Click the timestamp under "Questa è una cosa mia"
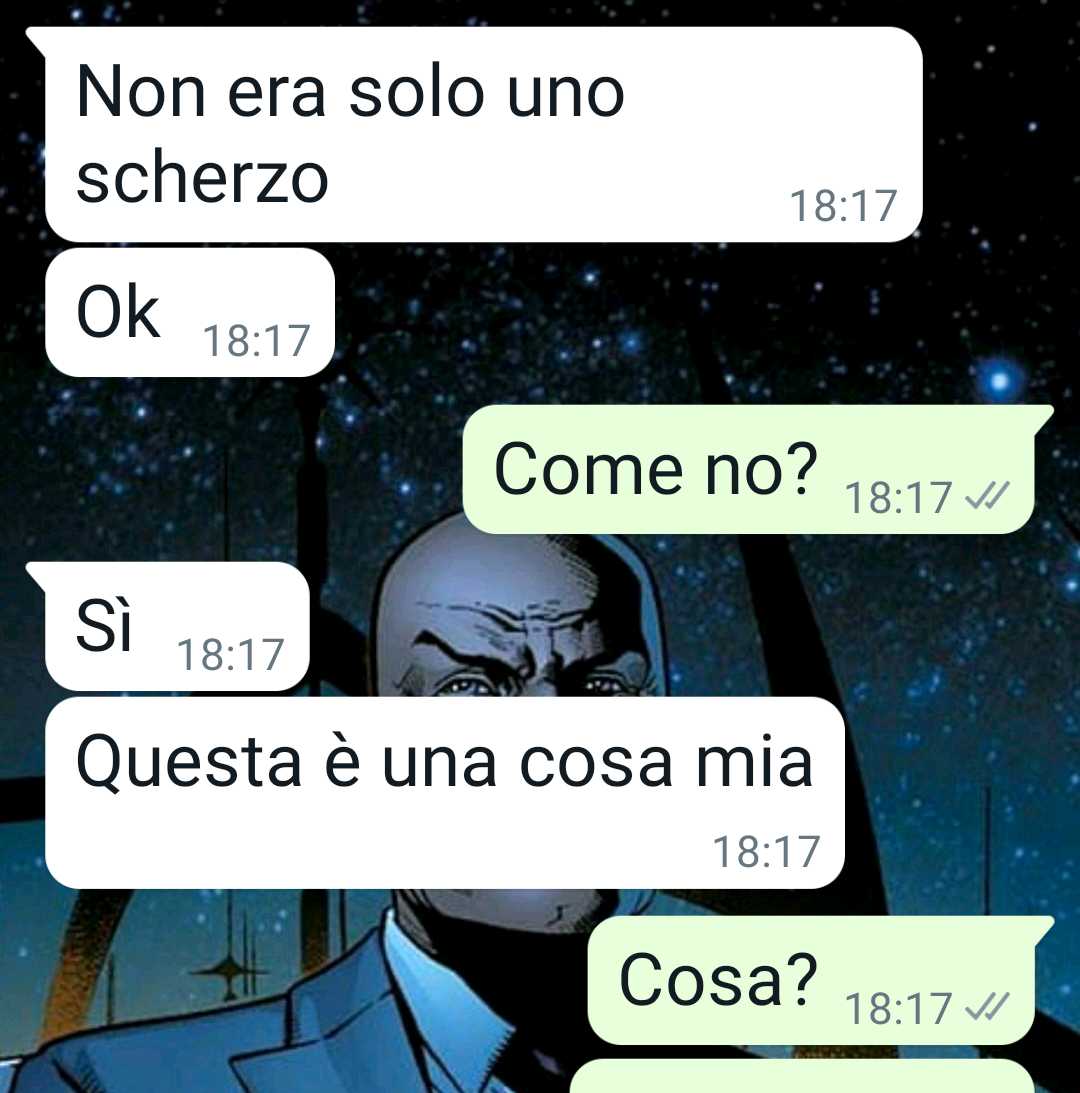This screenshot has height=1093, width=1080. [x=766, y=852]
